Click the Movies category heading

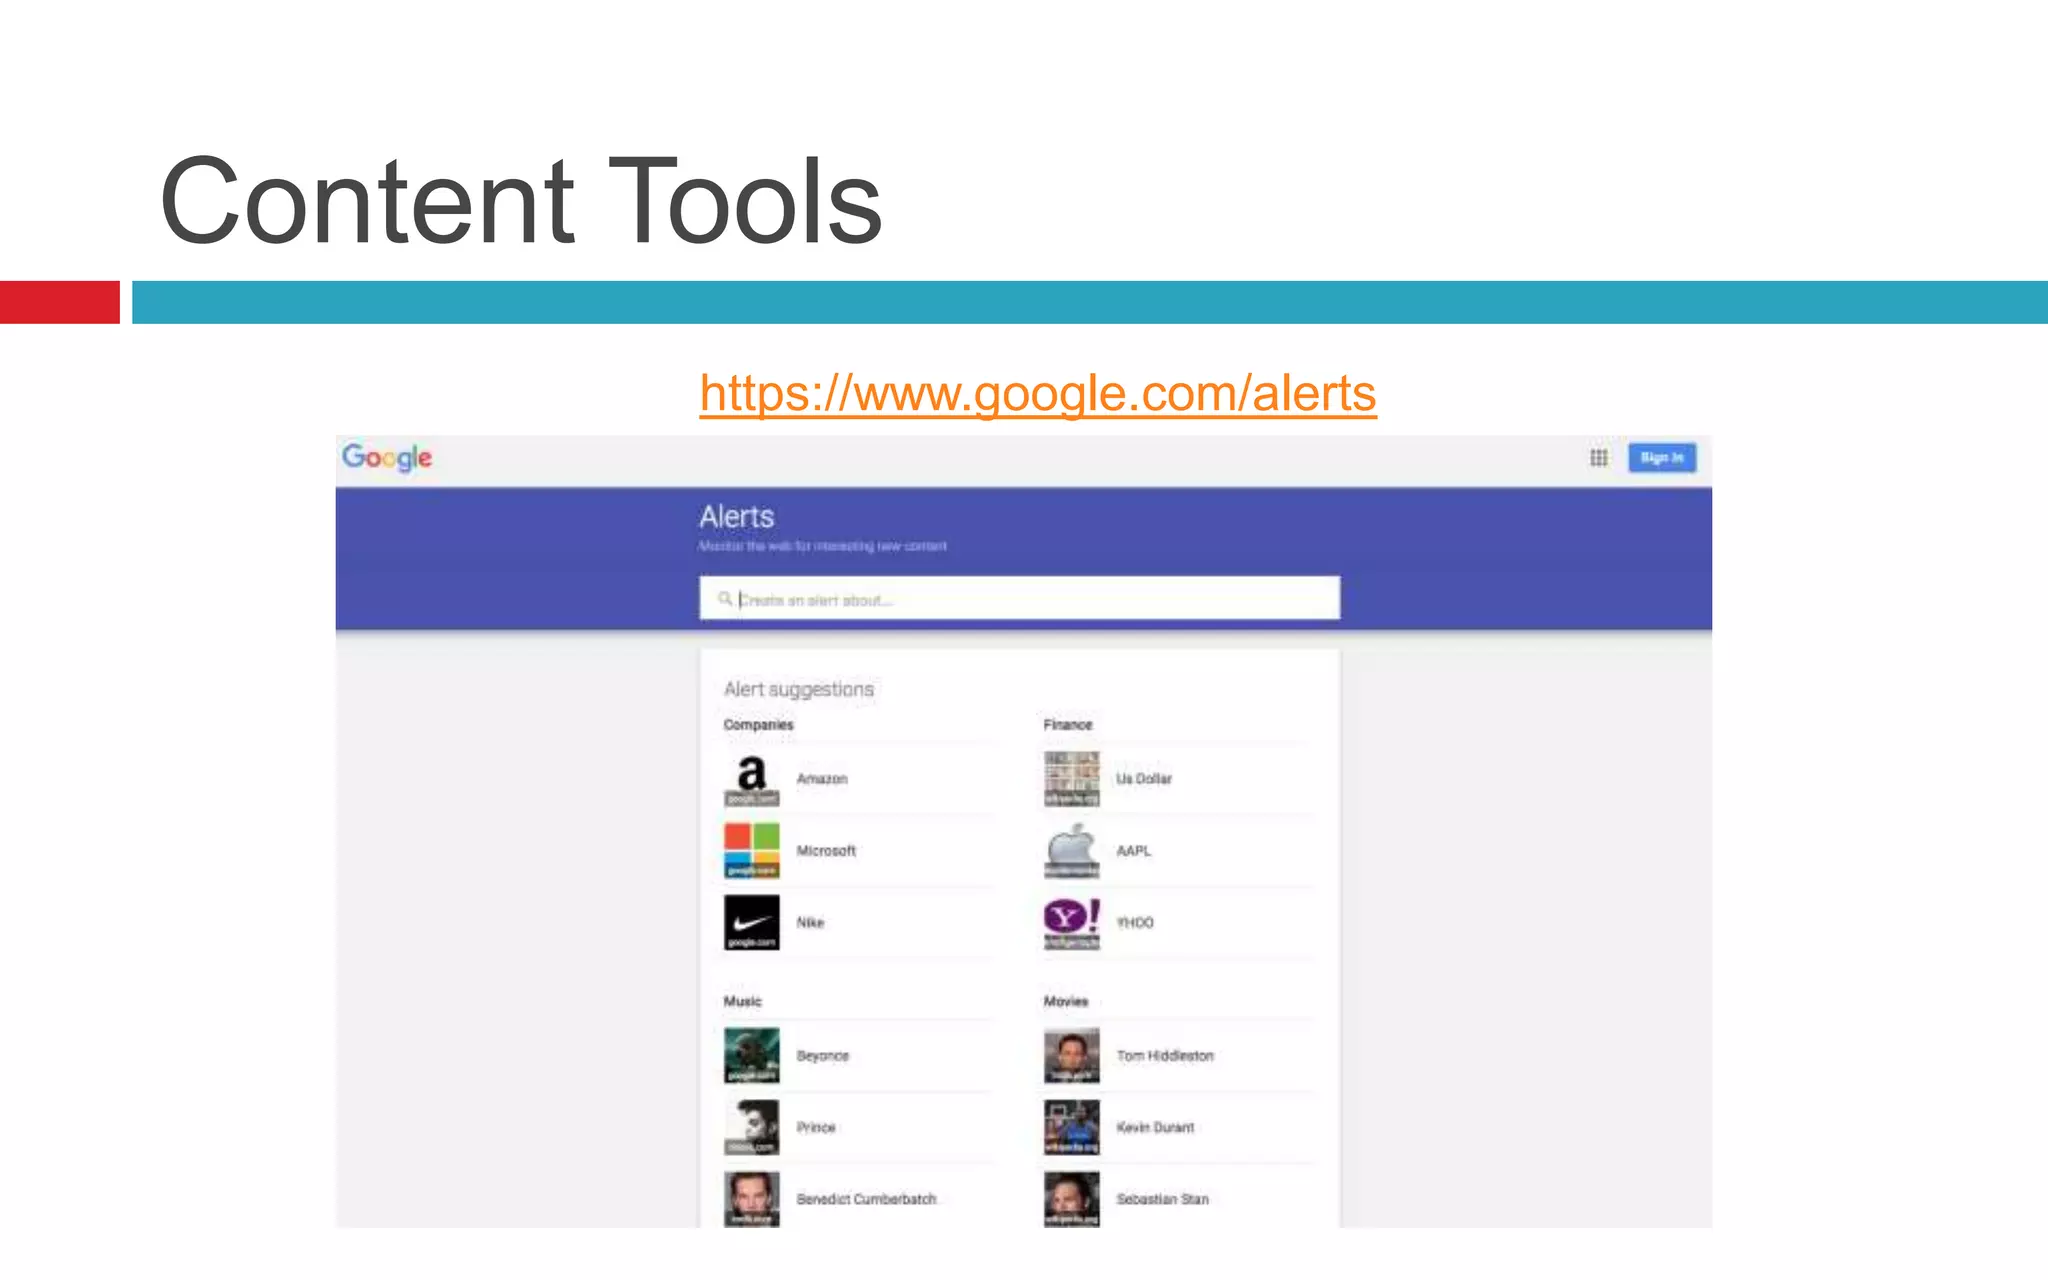coord(1065,1001)
